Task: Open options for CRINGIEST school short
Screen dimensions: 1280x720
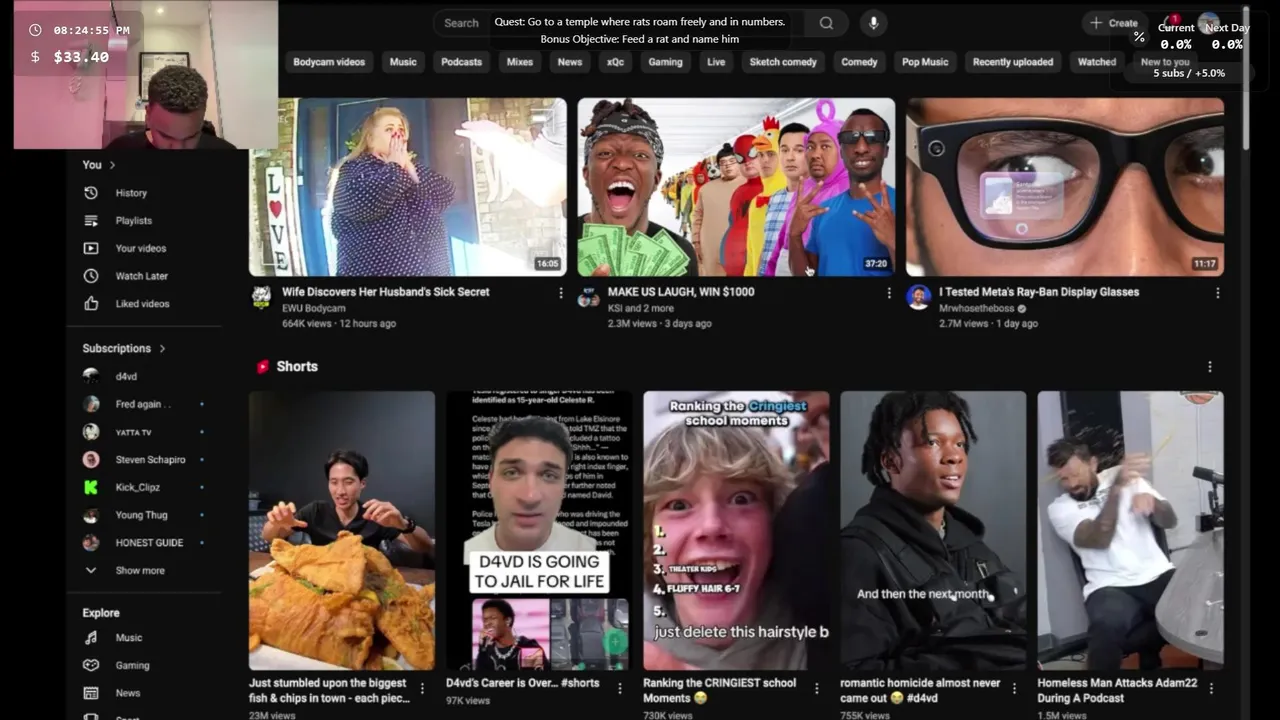Action: (816, 688)
